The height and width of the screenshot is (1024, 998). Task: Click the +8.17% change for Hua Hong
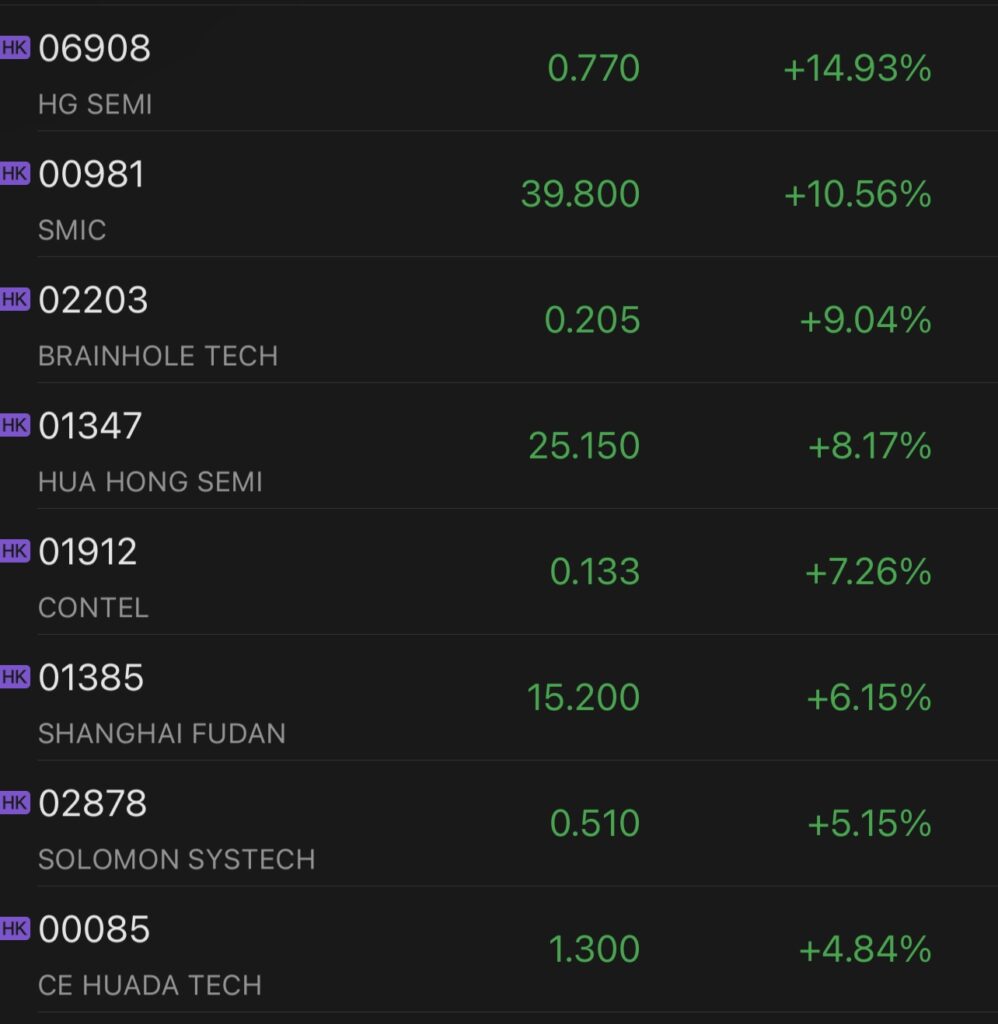point(869,446)
